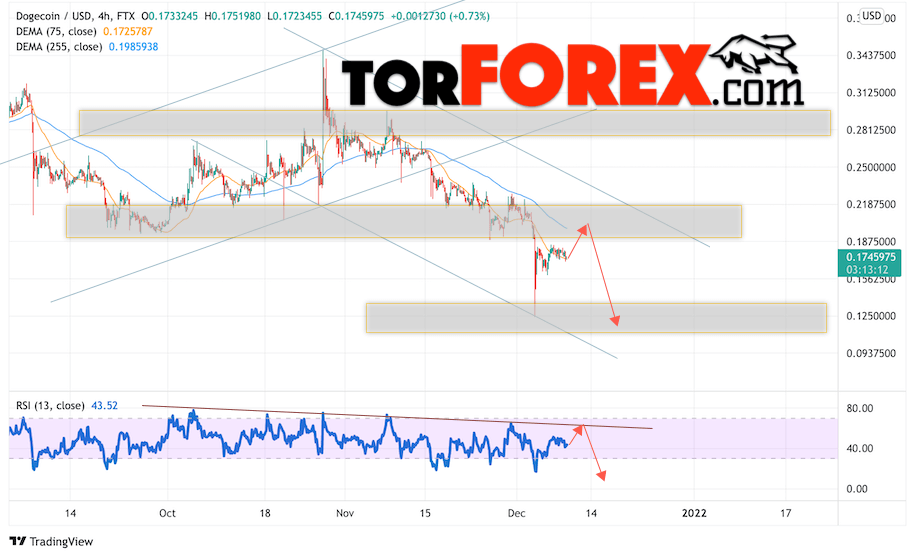Click the TradingView logo icon
The width and height of the screenshot is (915, 557).
tap(18, 541)
